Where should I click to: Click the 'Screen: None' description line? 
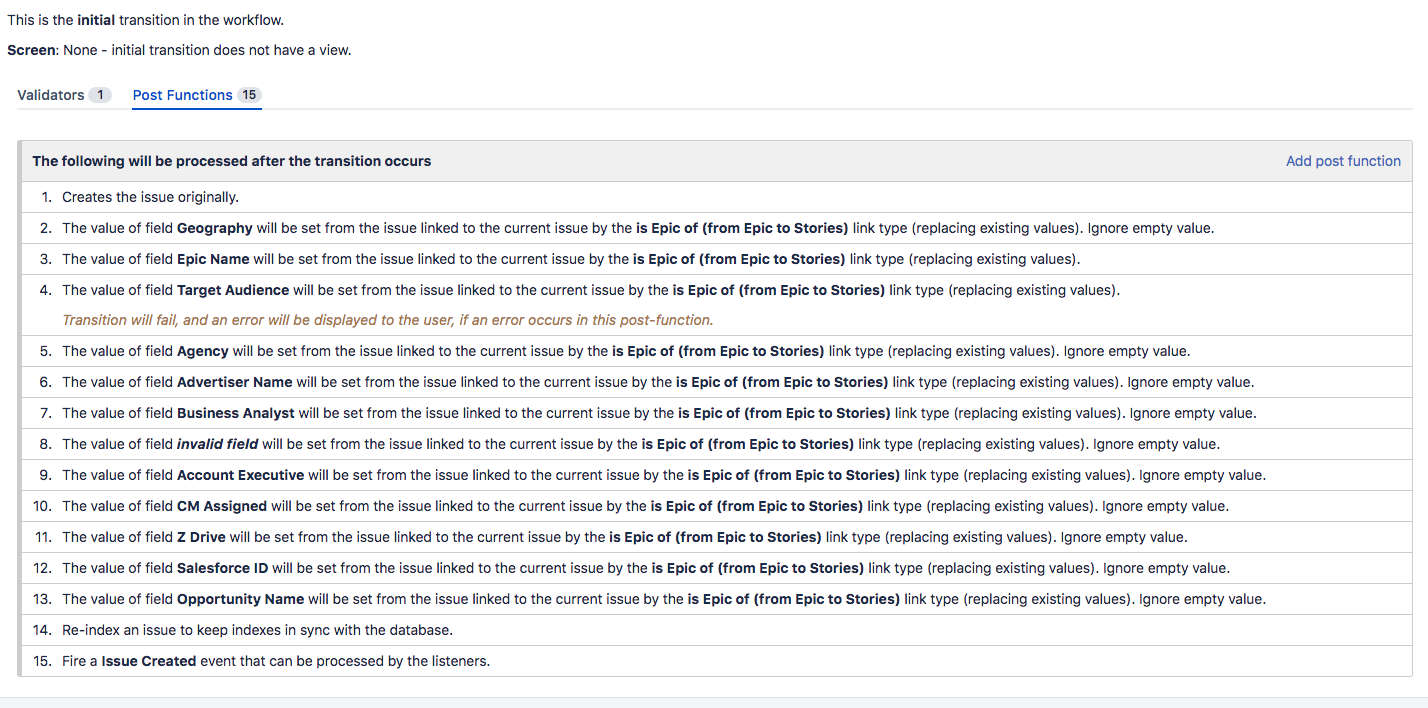pos(179,50)
